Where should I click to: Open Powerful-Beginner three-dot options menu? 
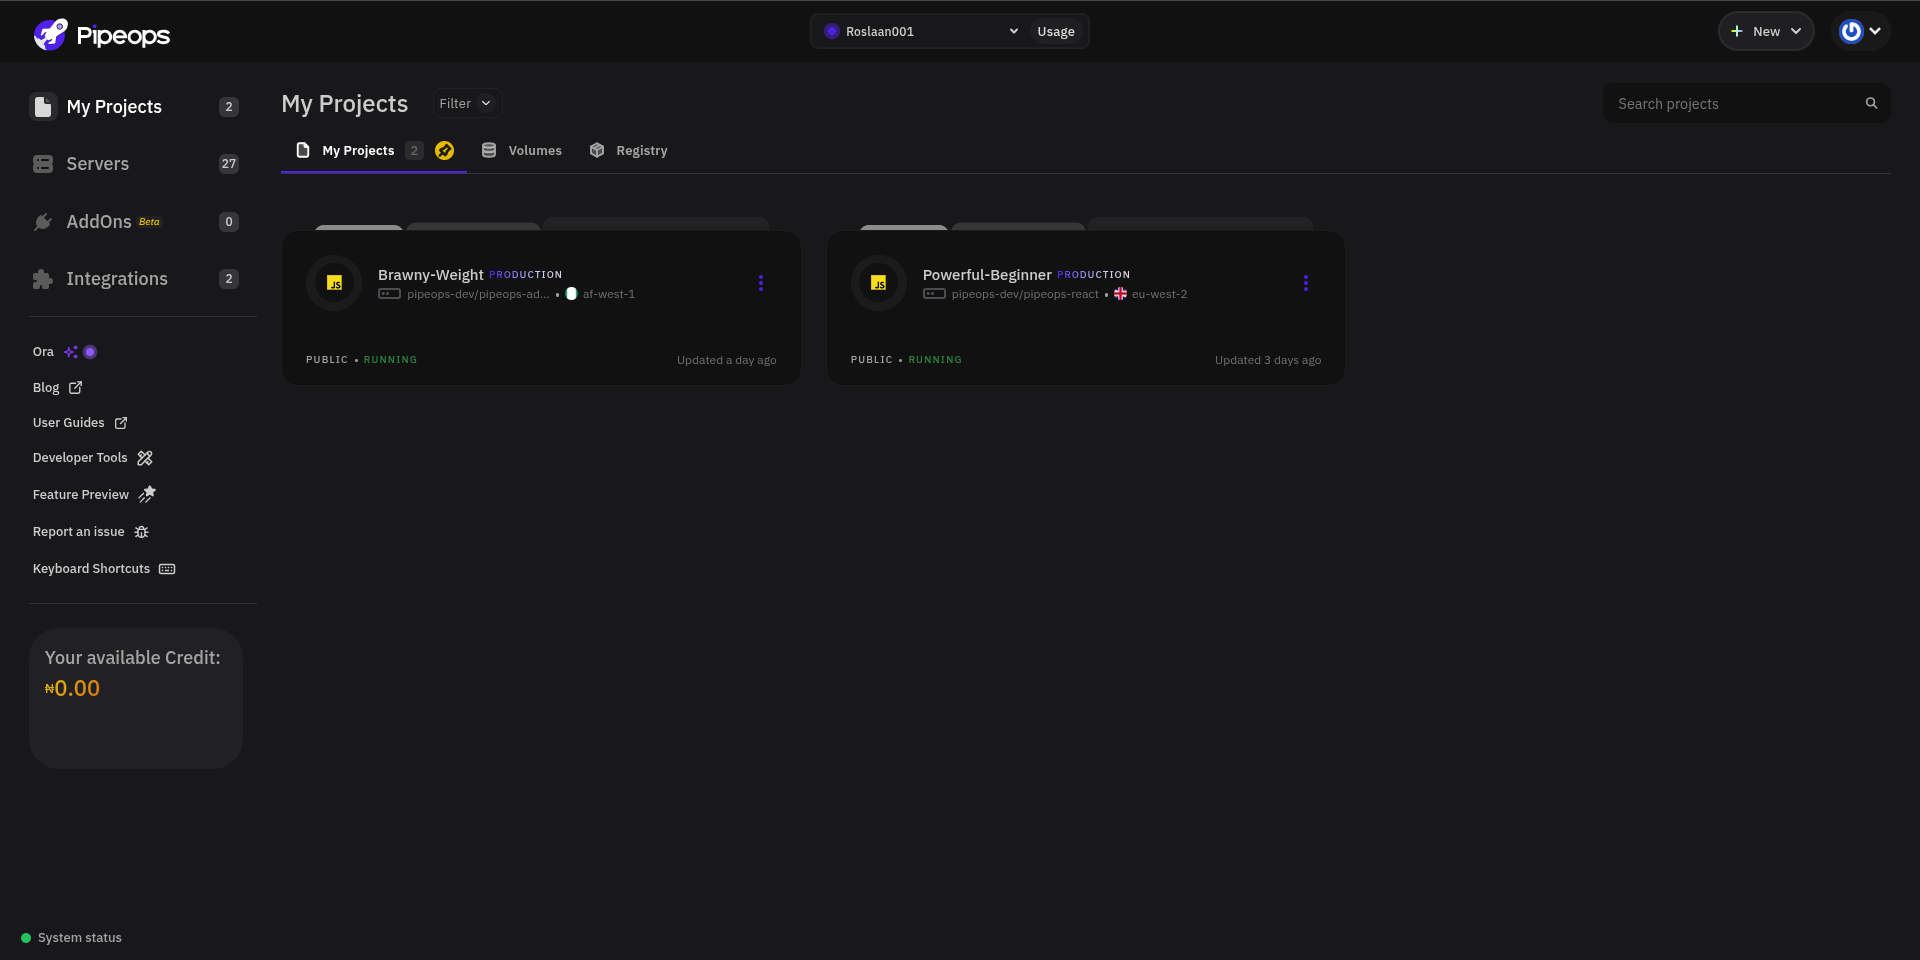click(1306, 283)
